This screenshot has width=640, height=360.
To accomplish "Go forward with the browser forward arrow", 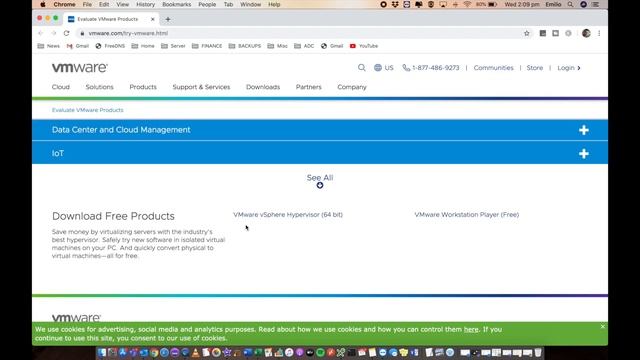I will [53, 33].
